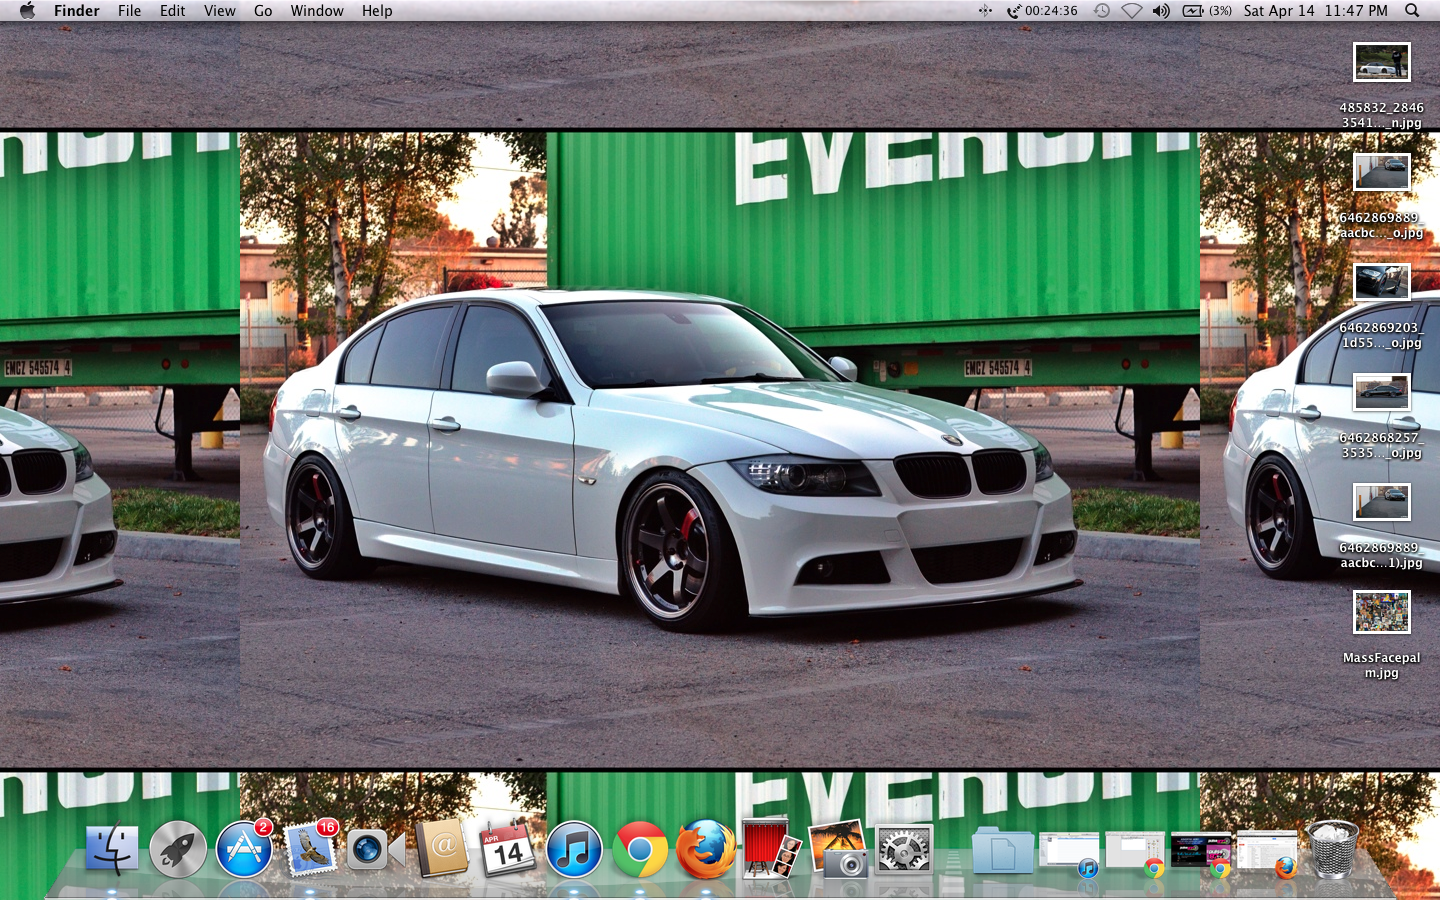Open the Help menu
The height and width of the screenshot is (900, 1440).
pyautogui.click(x=377, y=11)
